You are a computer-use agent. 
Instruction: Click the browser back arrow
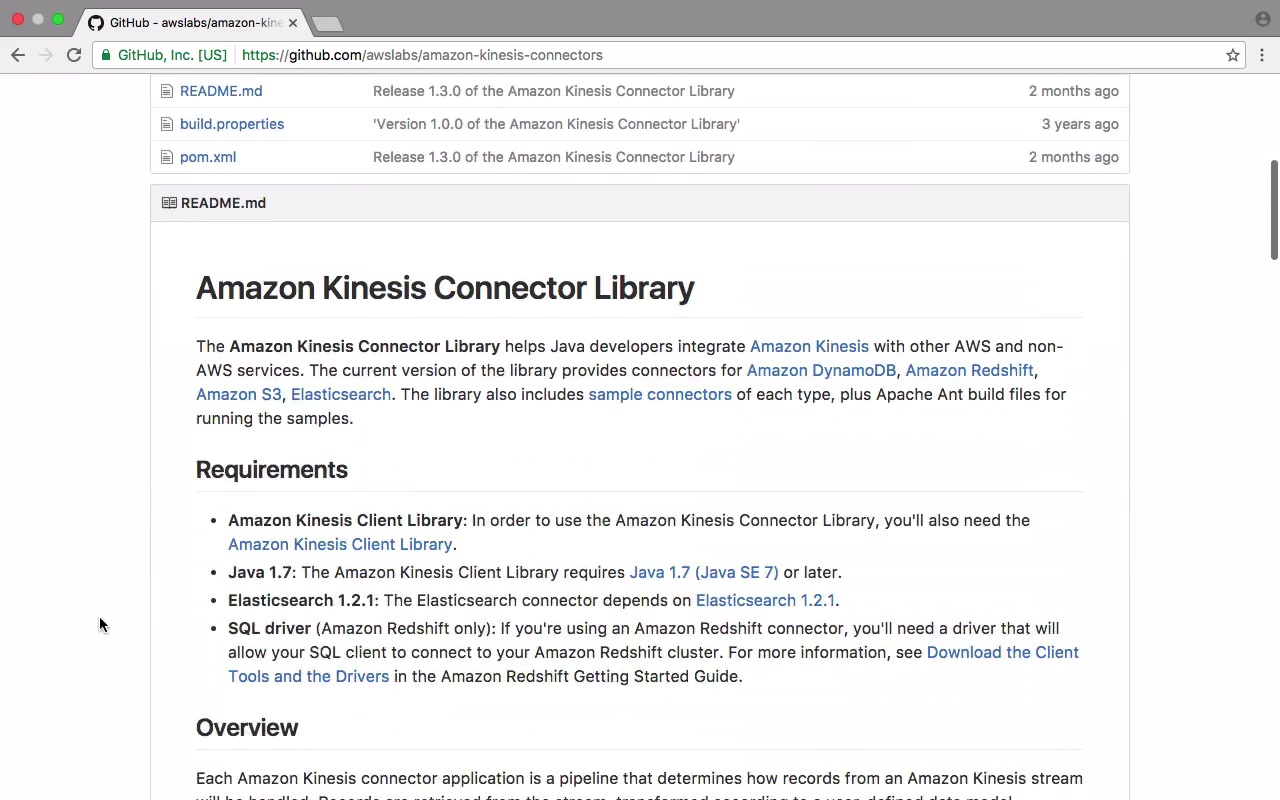point(18,55)
